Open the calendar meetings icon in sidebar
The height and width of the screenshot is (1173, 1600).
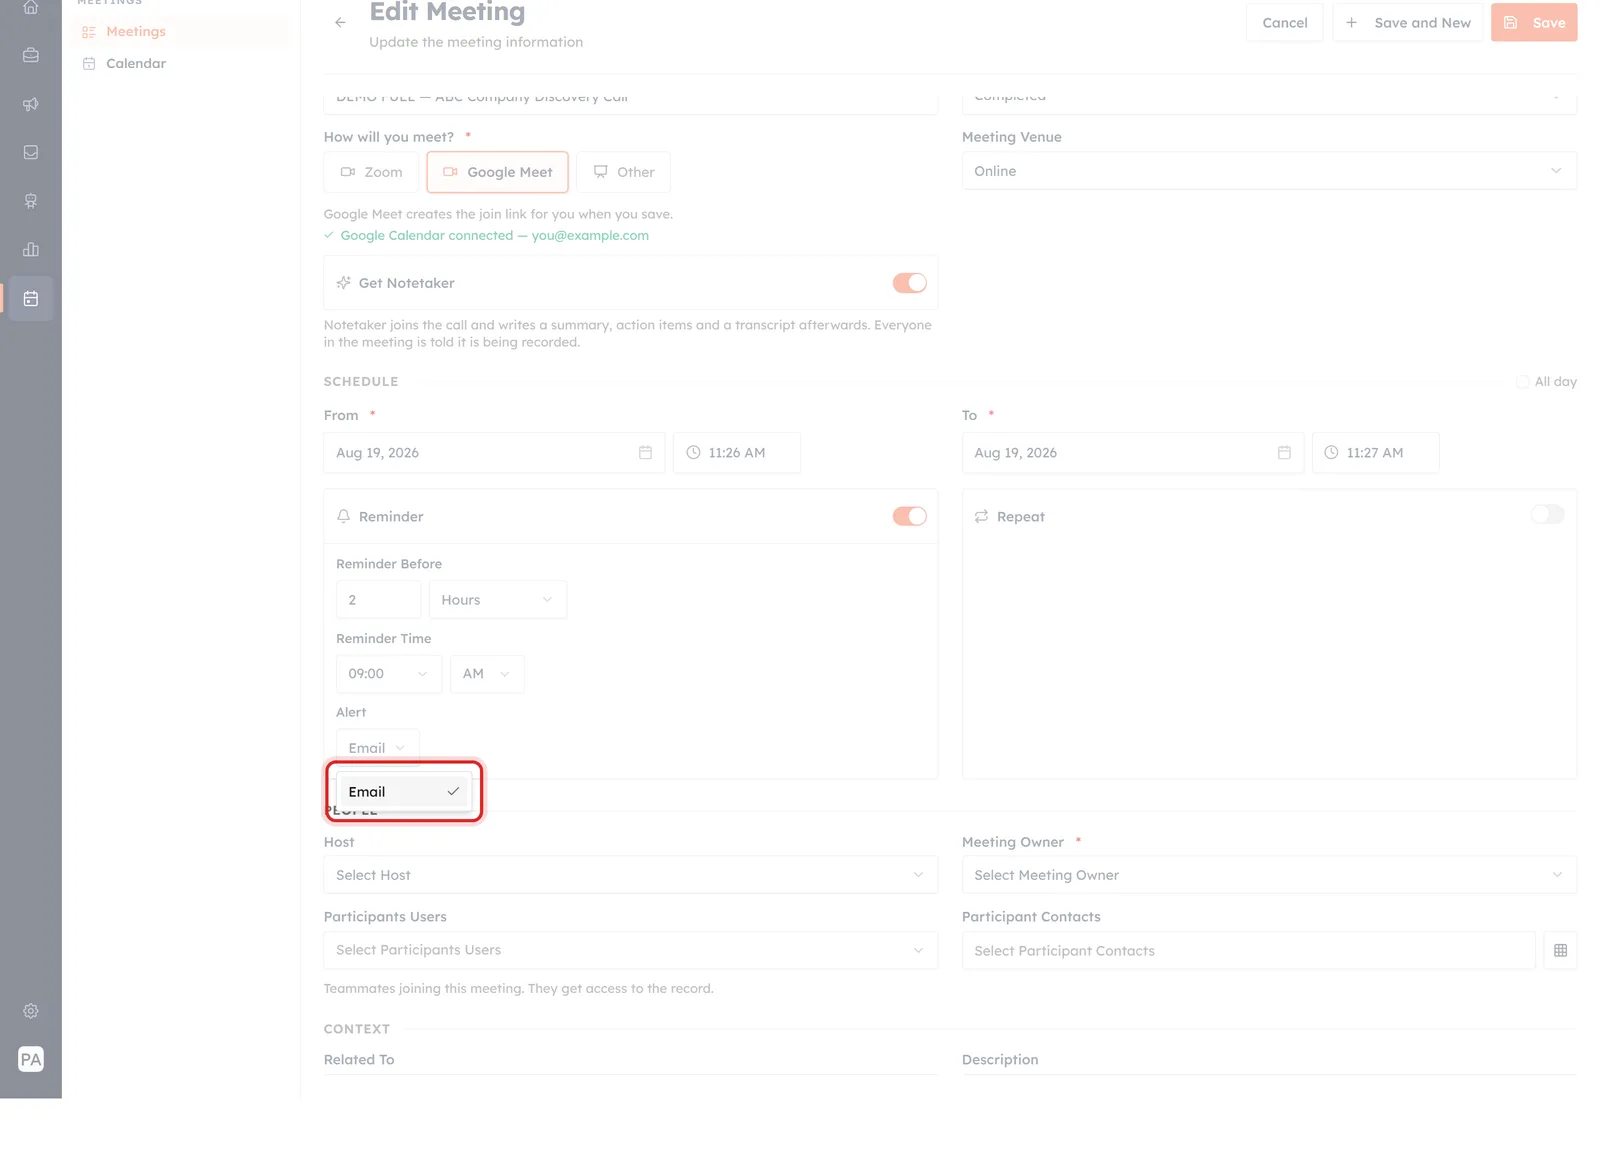pyautogui.click(x=31, y=299)
